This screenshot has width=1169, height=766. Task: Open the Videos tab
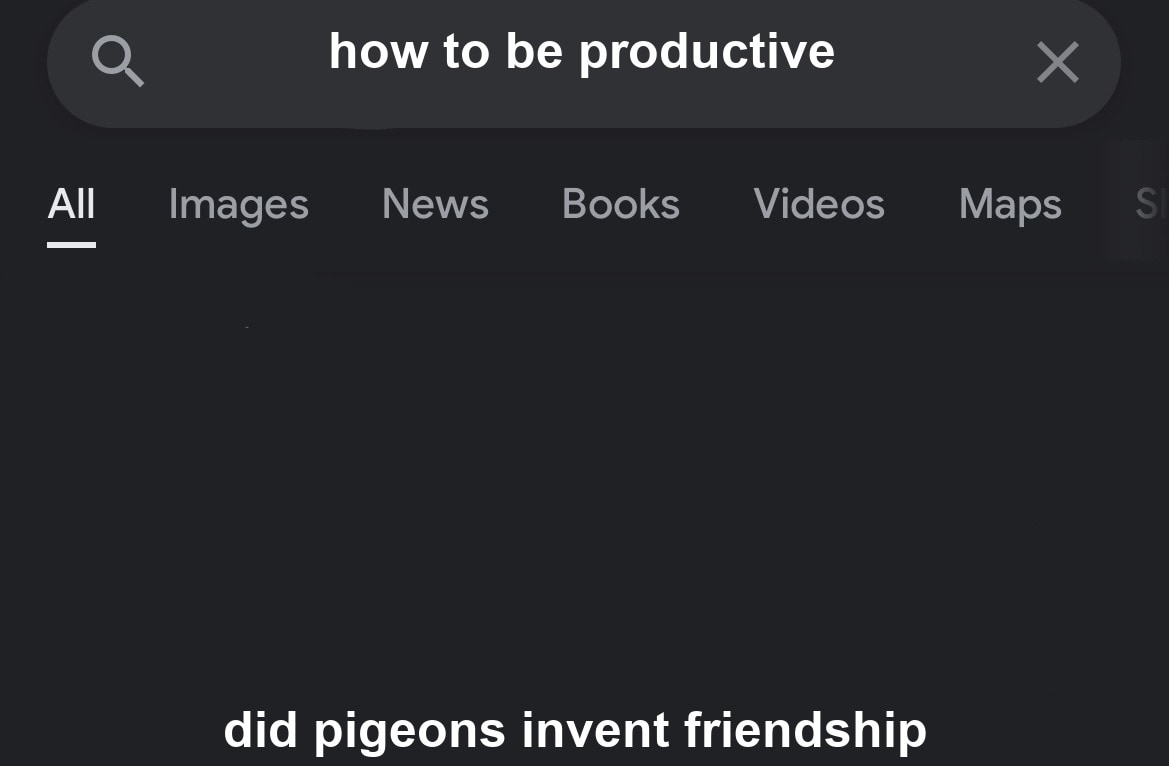coord(818,205)
